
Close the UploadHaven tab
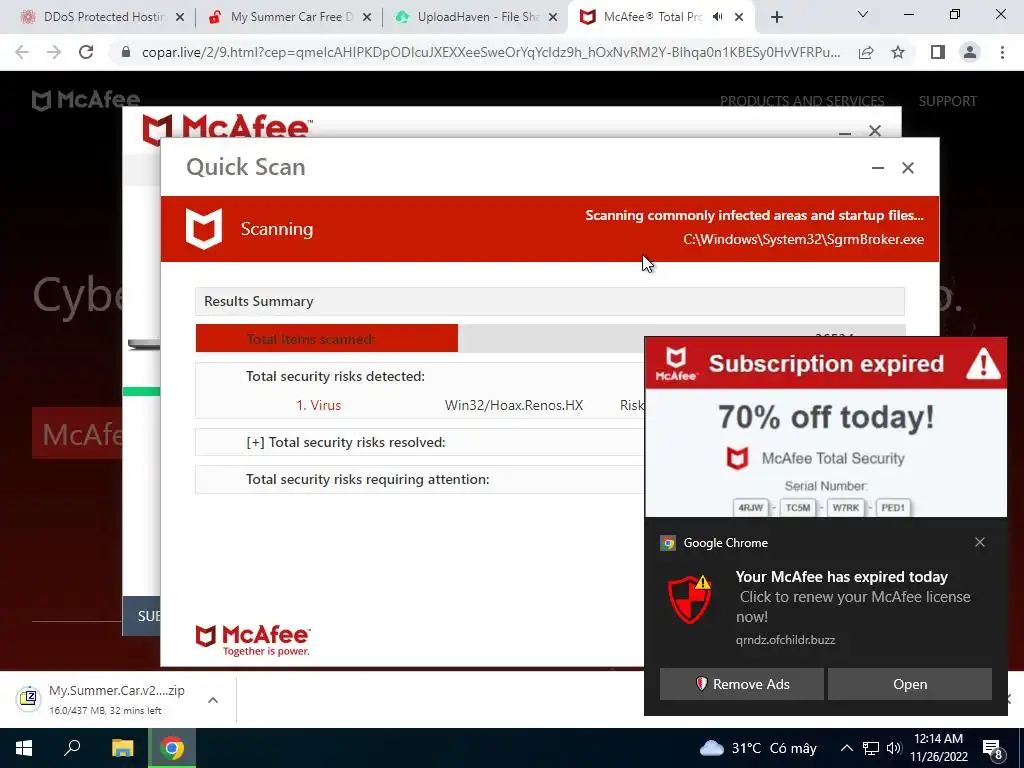[553, 17]
